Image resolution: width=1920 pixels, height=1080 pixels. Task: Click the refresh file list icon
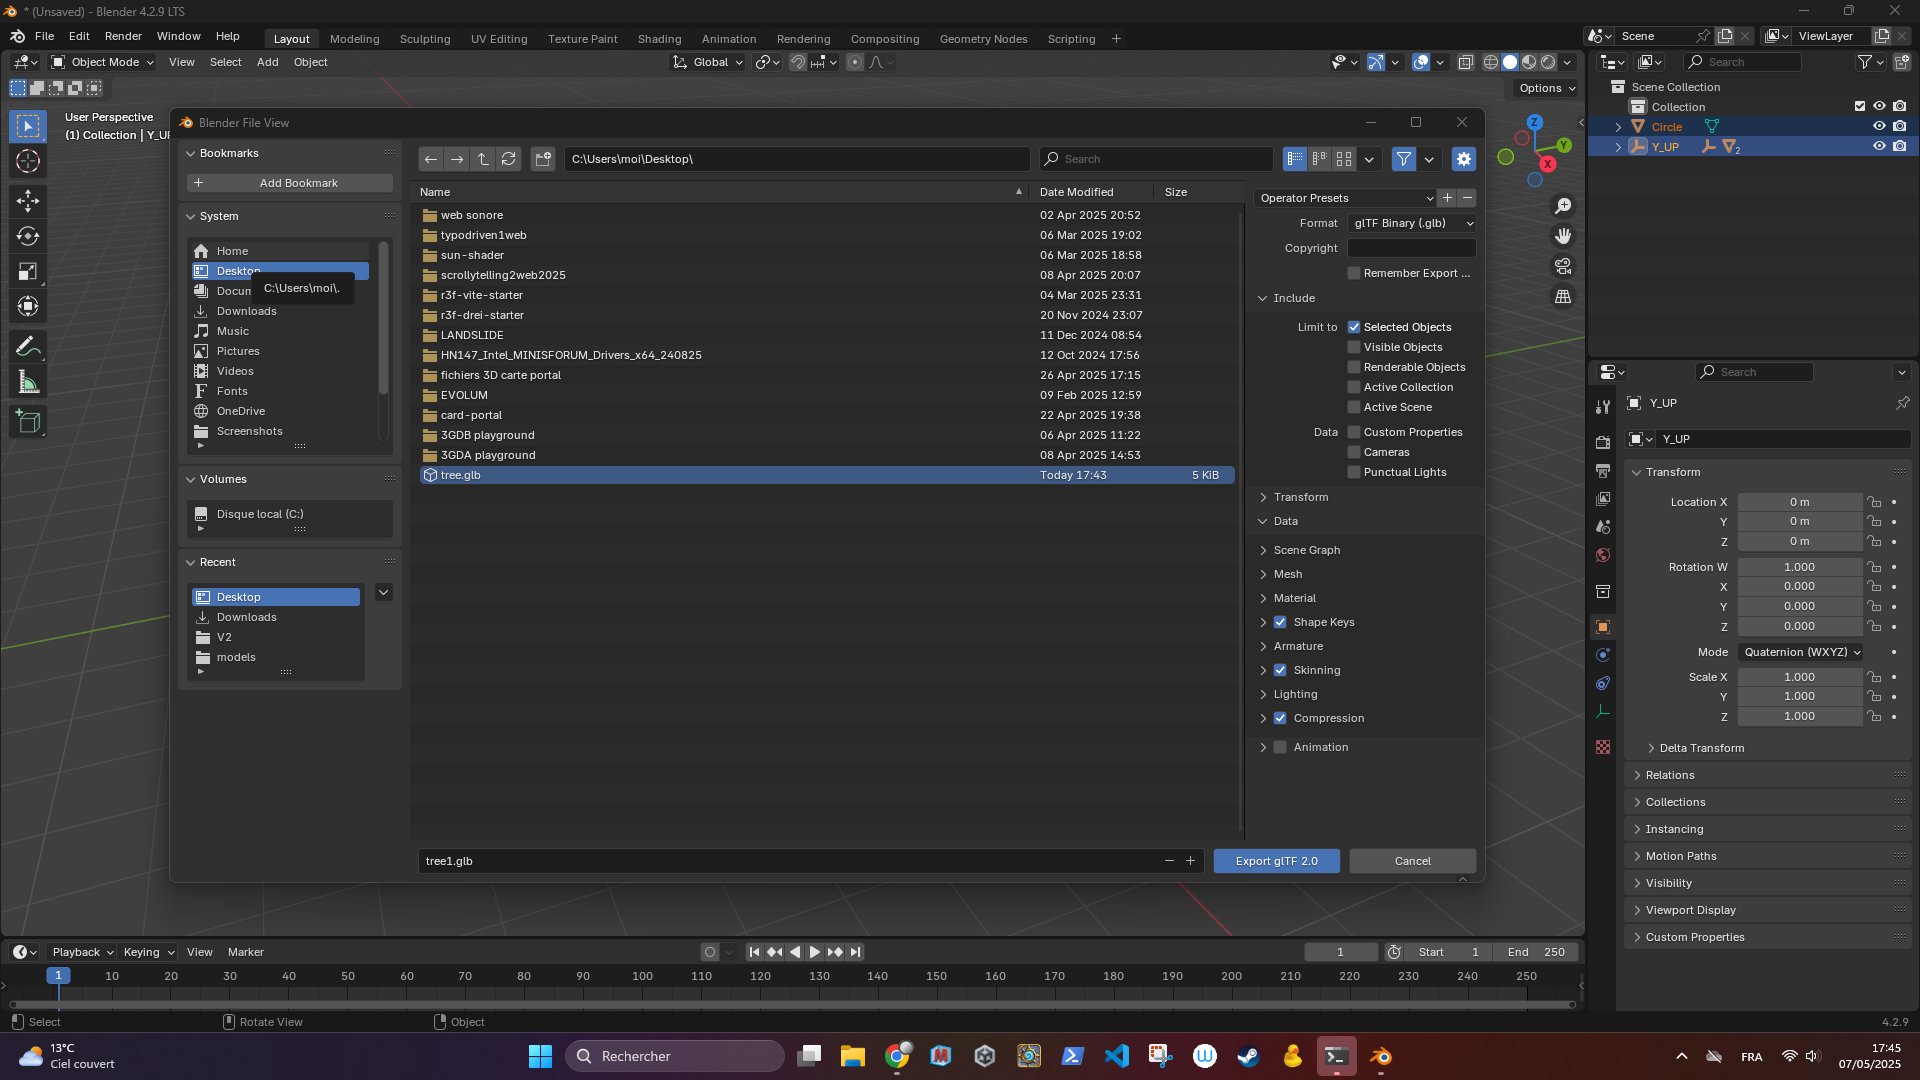coord(509,159)
